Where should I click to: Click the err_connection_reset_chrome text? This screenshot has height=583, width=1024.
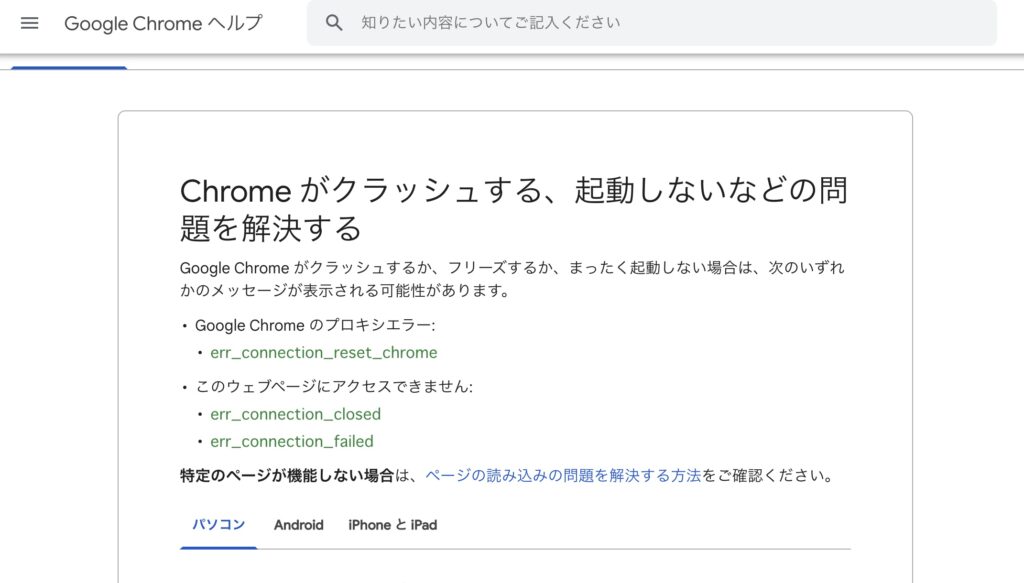click(x=324, y=353)
